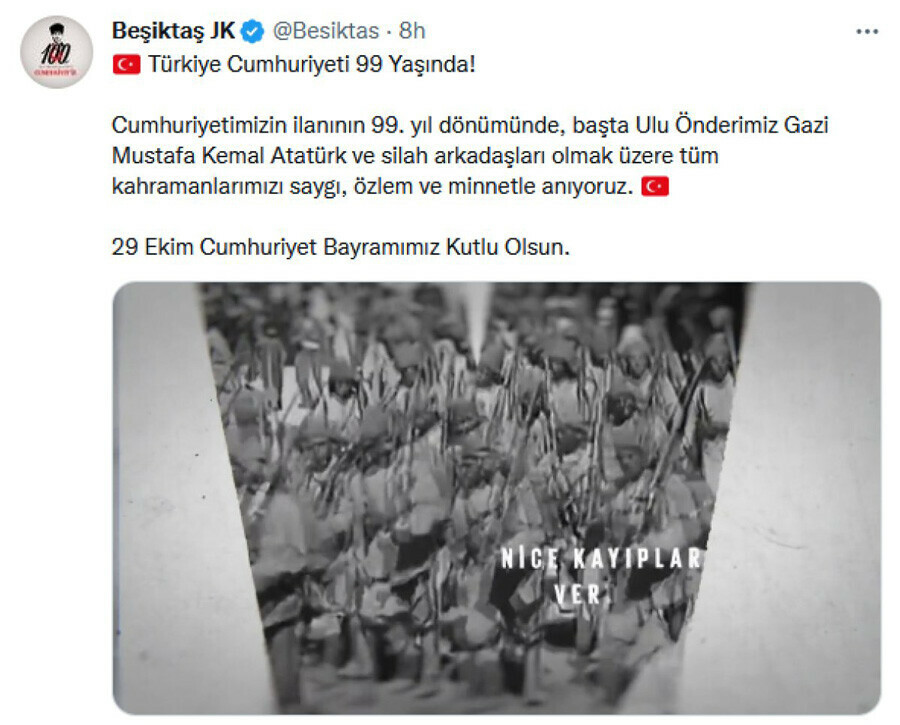
Task: Open the Beşiktaş JK display name link
Action: 173,31
